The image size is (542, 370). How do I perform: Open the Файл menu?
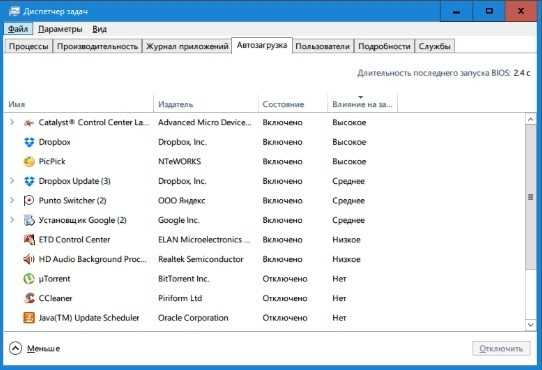click(x=18, y=29)
